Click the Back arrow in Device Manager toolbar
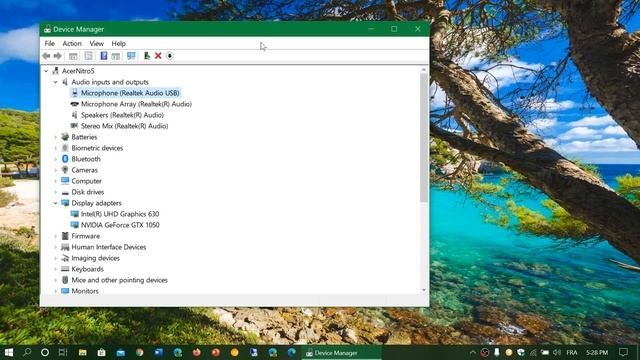640x360 pixels. click(x=46, y=56)
